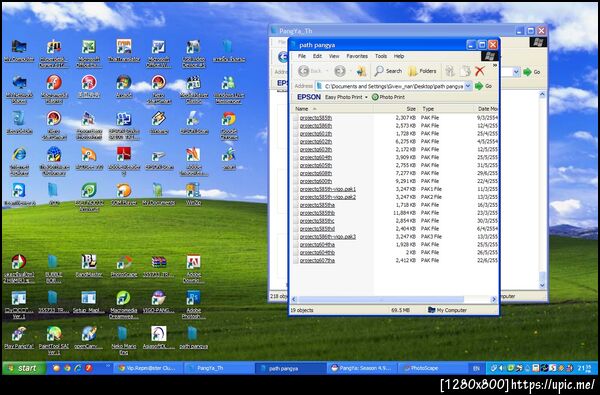600x395 pixels.
Task: Select the Adobe Photoshop desktop shortcut
Action: pyautogui.click(x=193, y=305)
